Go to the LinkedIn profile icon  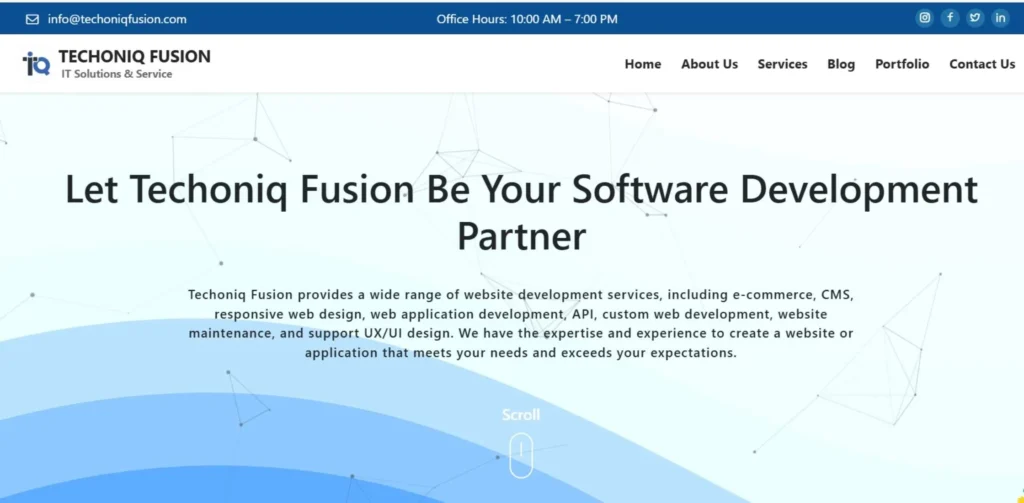(1000, 18)
